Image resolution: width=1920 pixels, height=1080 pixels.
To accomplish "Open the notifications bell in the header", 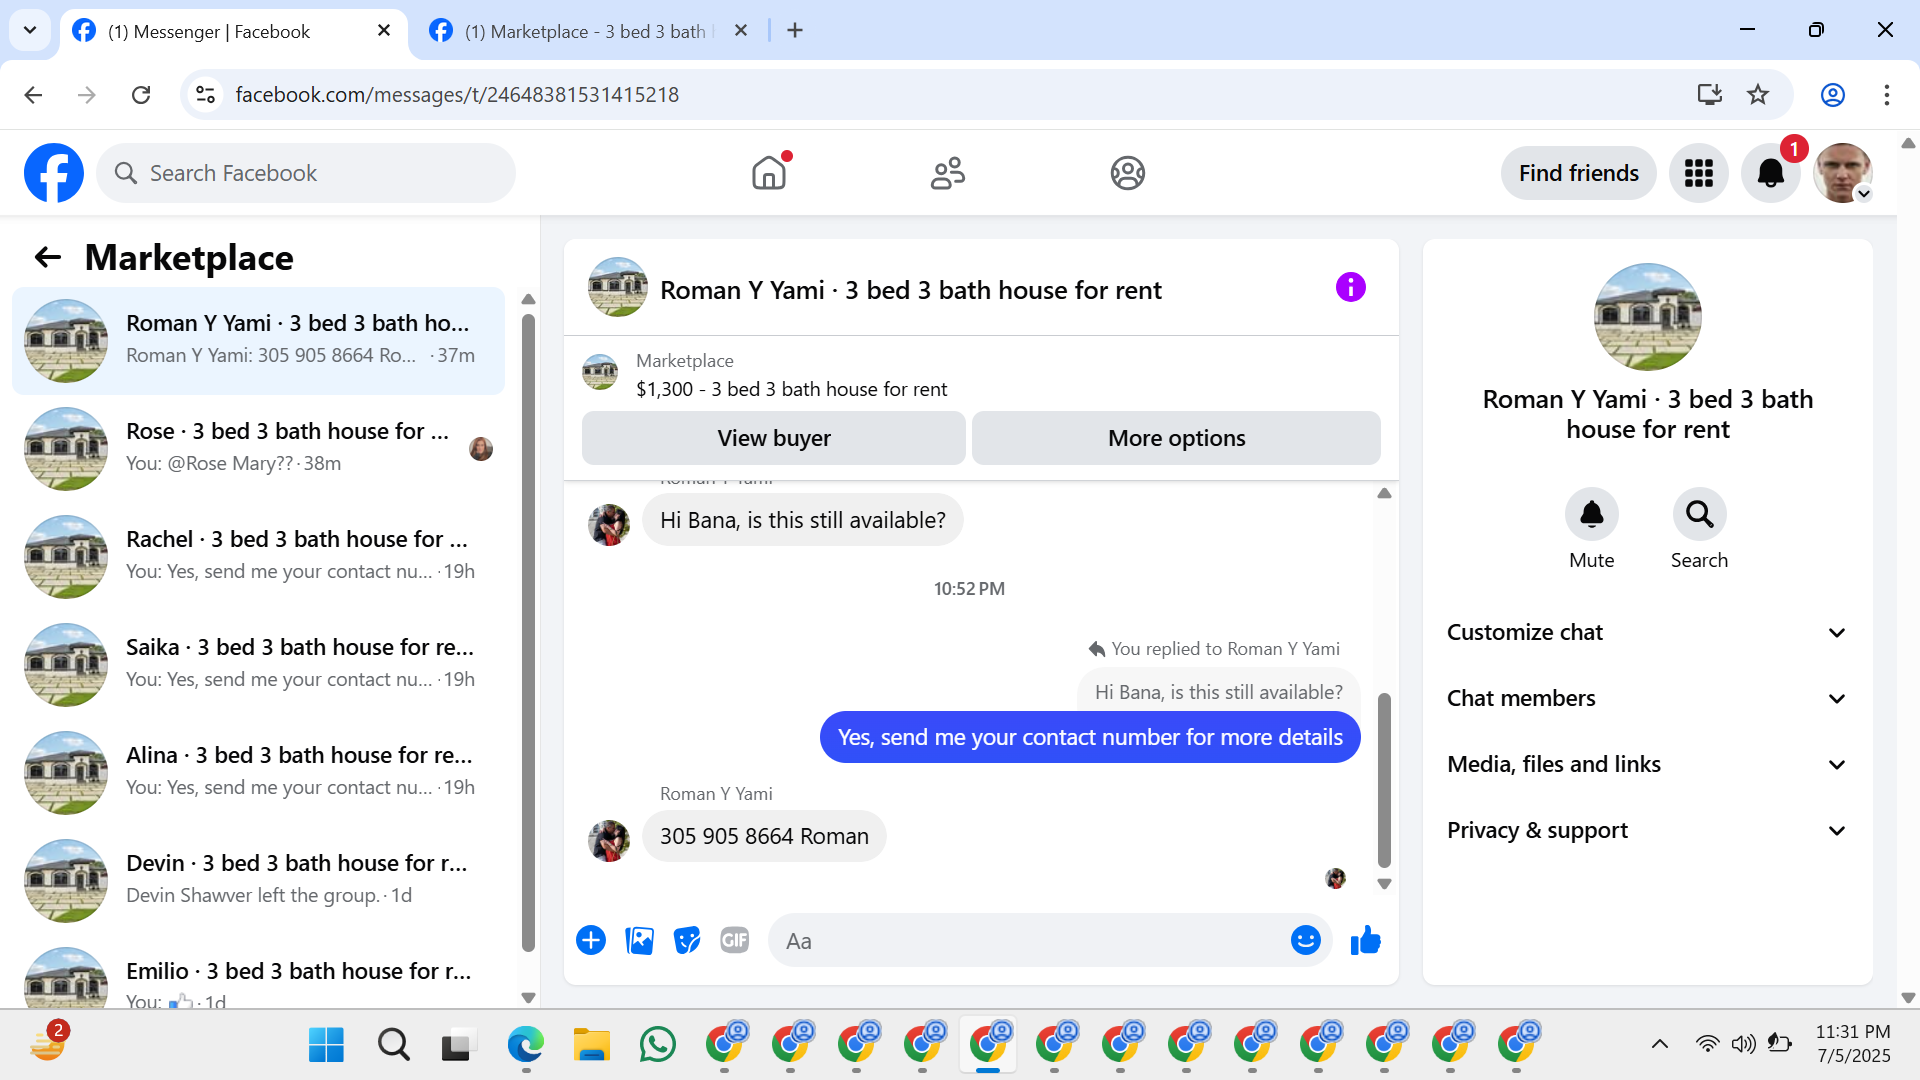I will point(1770,174).
